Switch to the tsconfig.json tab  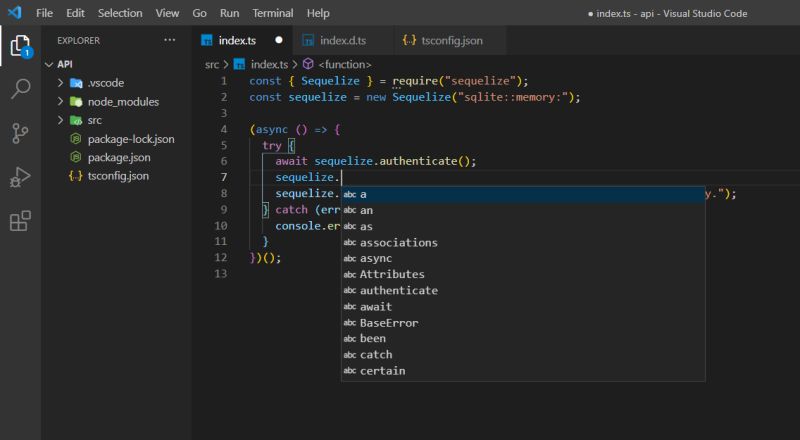point(451,40)
